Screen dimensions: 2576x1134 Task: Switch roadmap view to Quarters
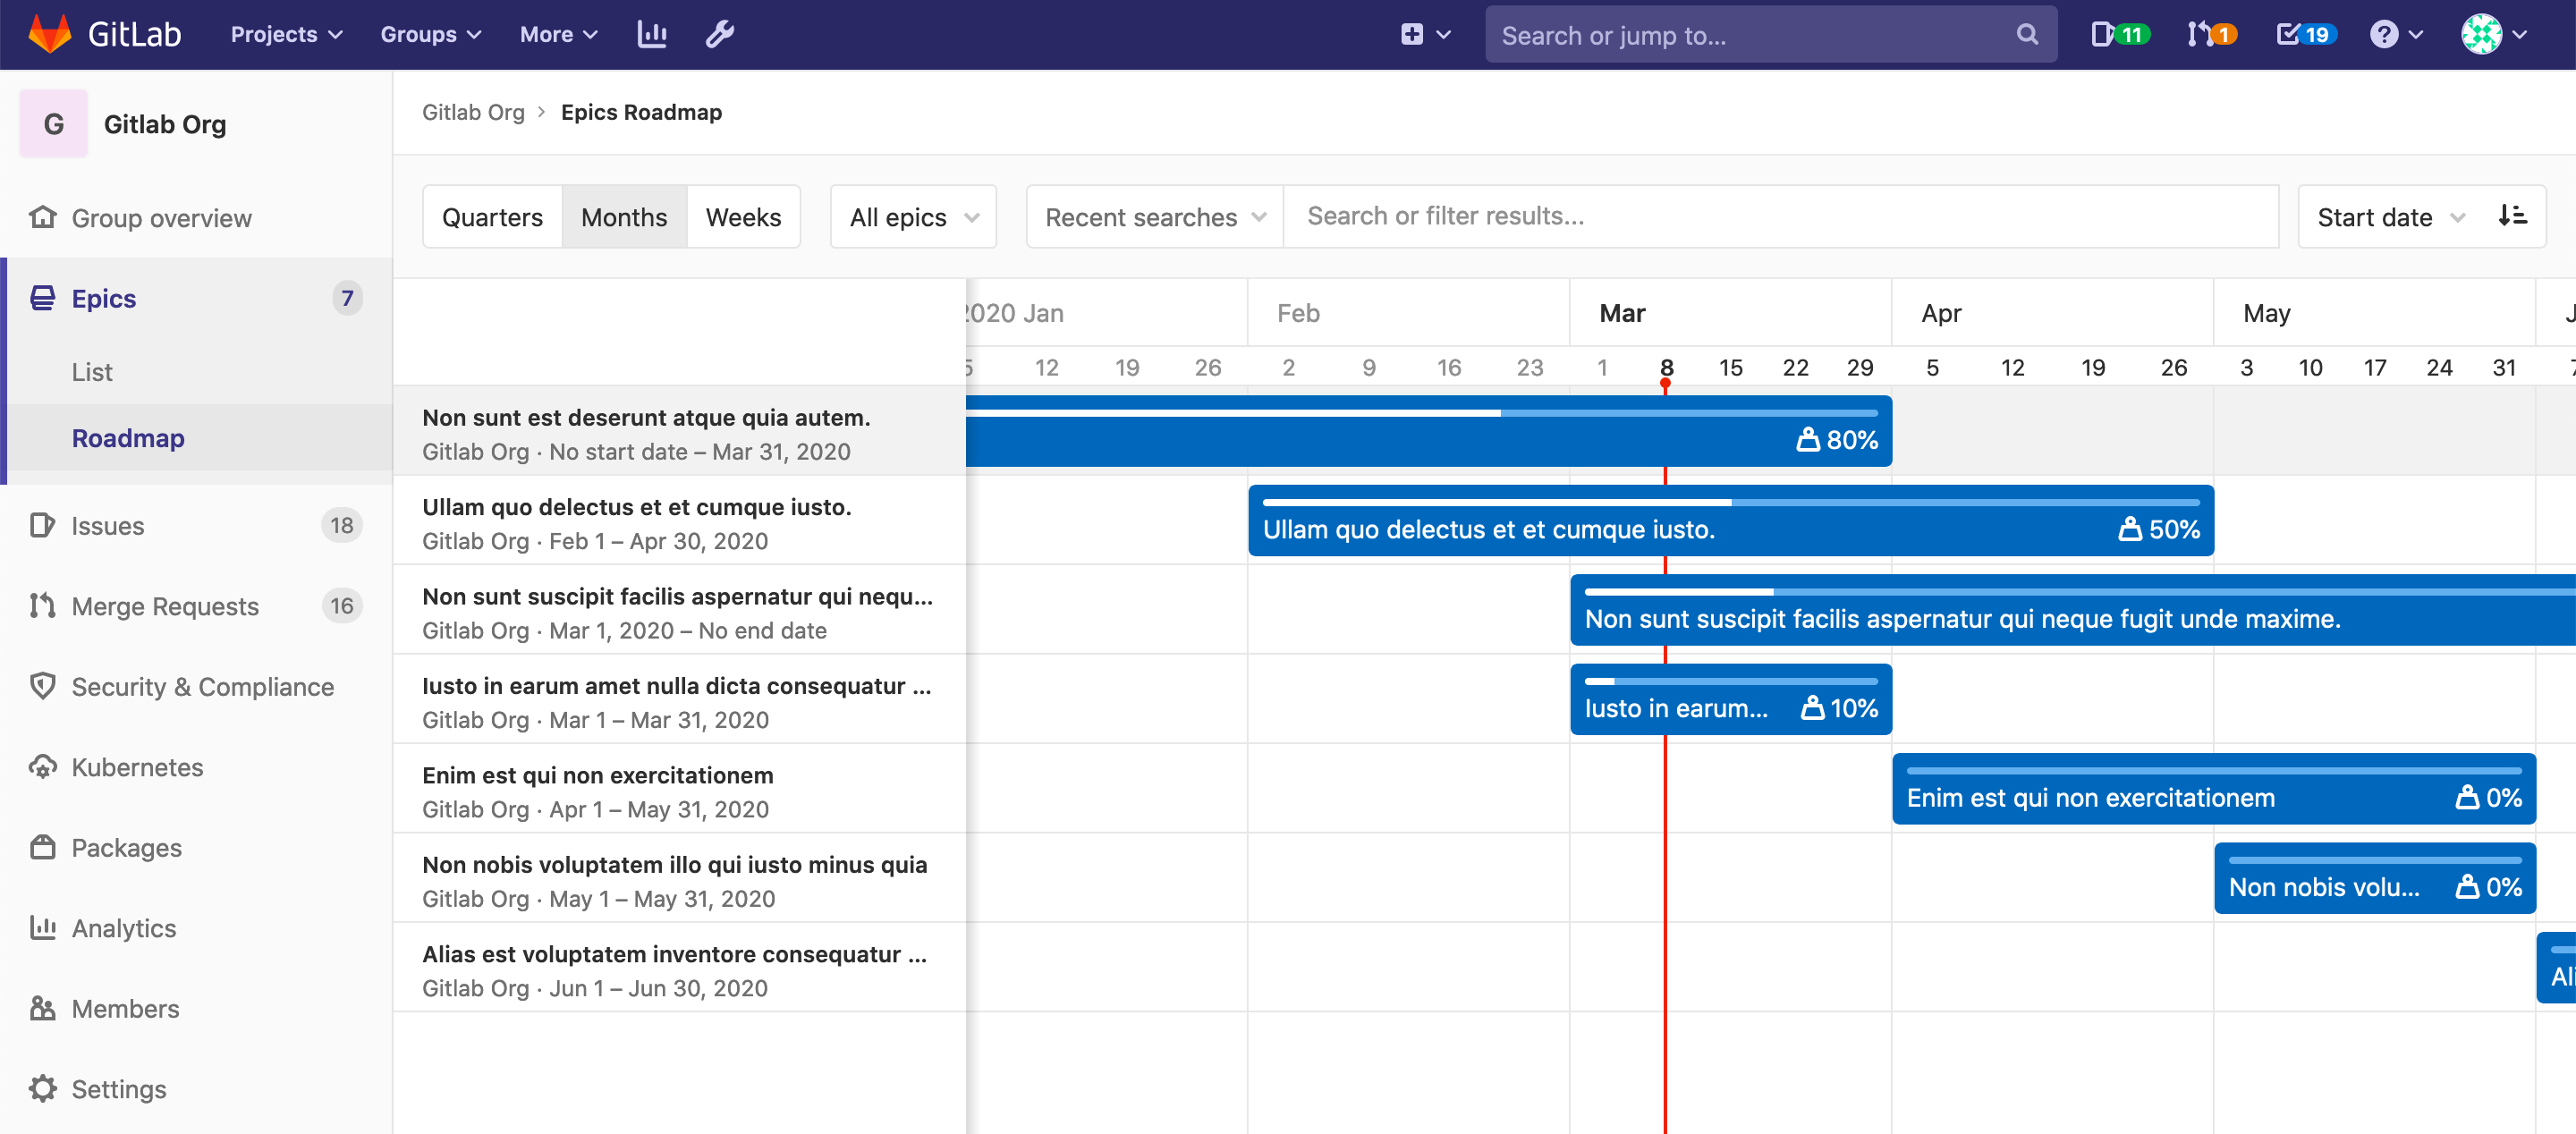[x=493, y=216]
